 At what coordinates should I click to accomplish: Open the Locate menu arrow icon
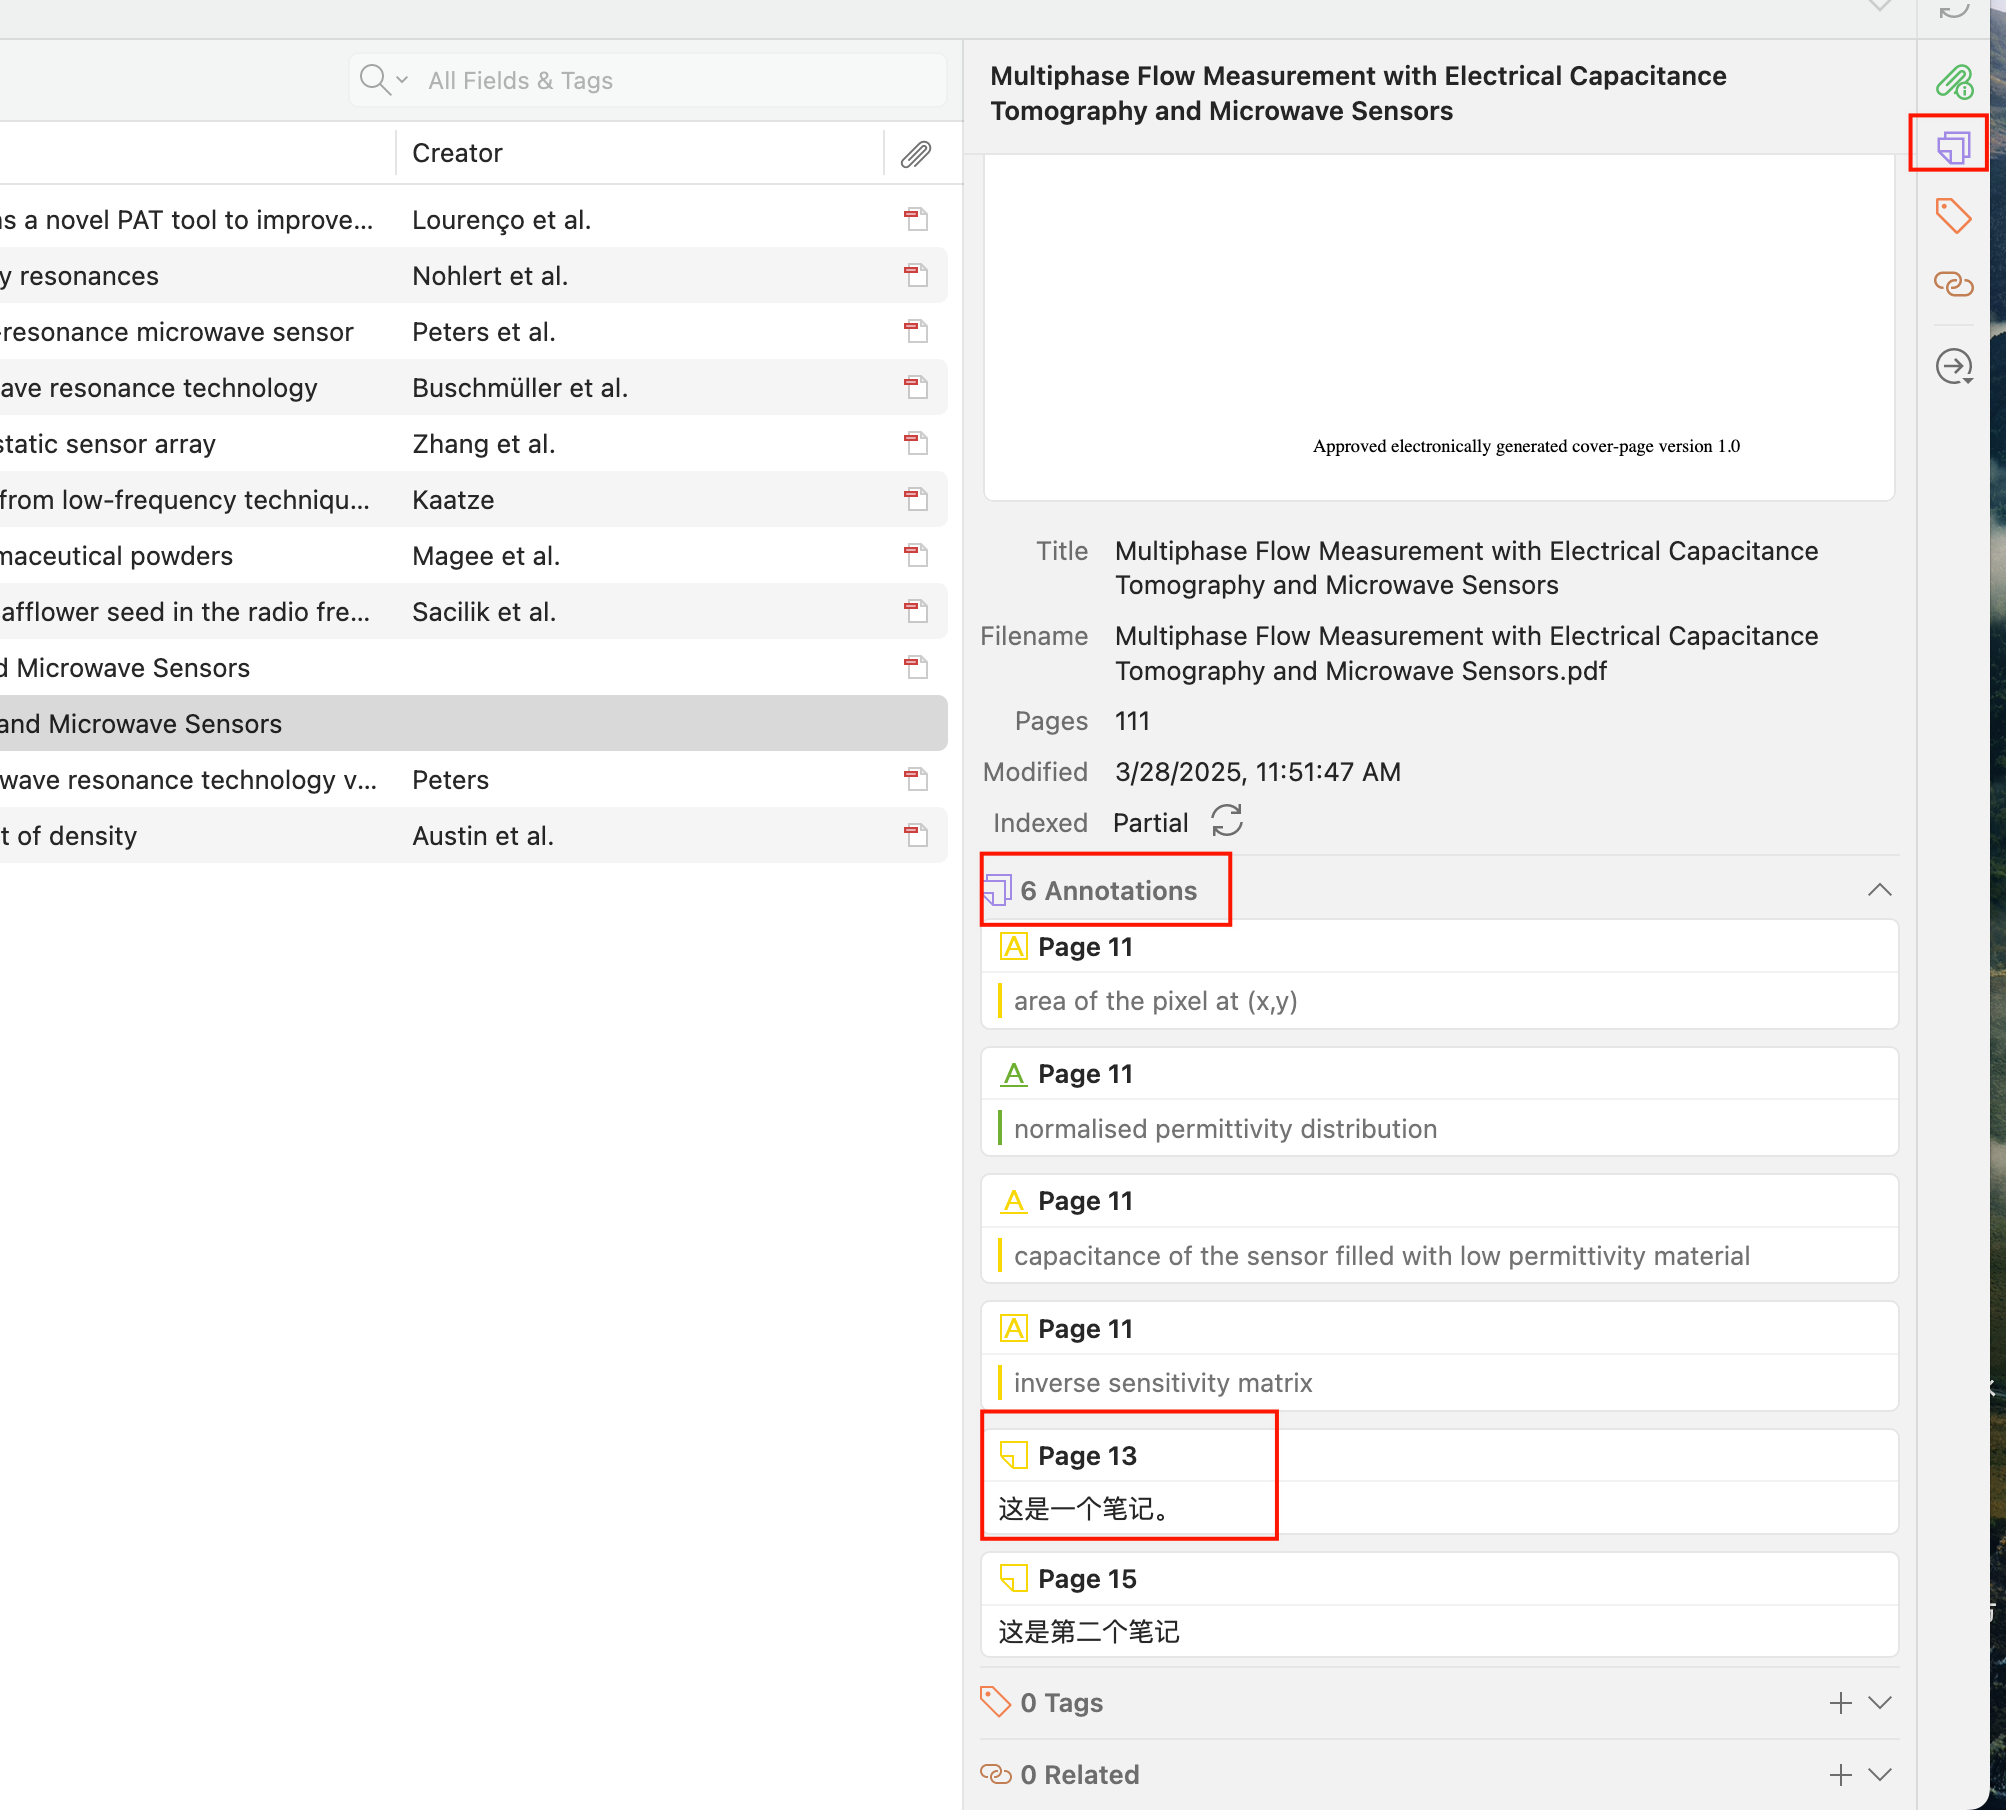point(1955,367)
